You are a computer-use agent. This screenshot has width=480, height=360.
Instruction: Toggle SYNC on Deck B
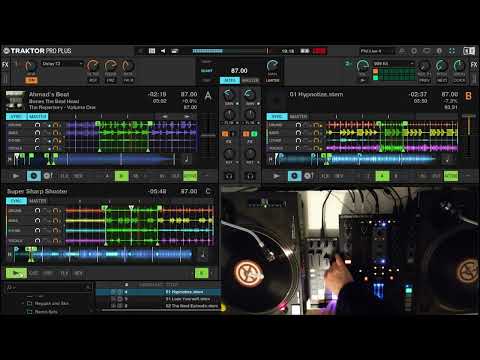click(277, 116)
